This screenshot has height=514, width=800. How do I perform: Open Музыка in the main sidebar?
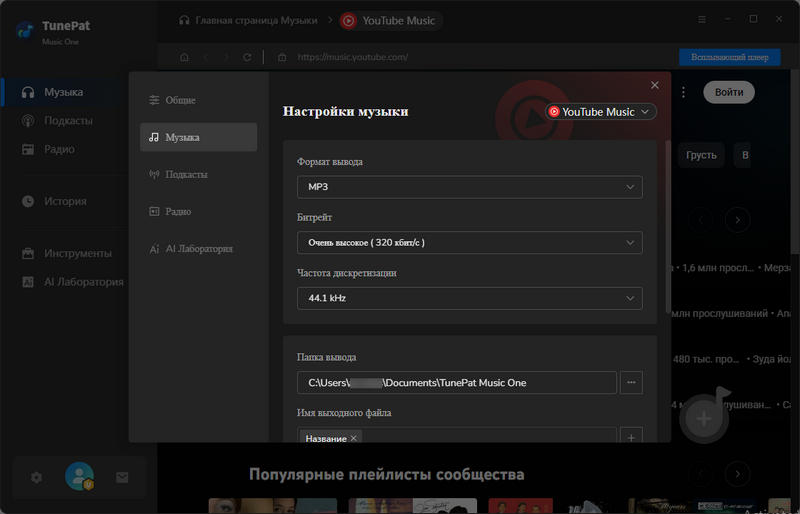click(64, 92)
